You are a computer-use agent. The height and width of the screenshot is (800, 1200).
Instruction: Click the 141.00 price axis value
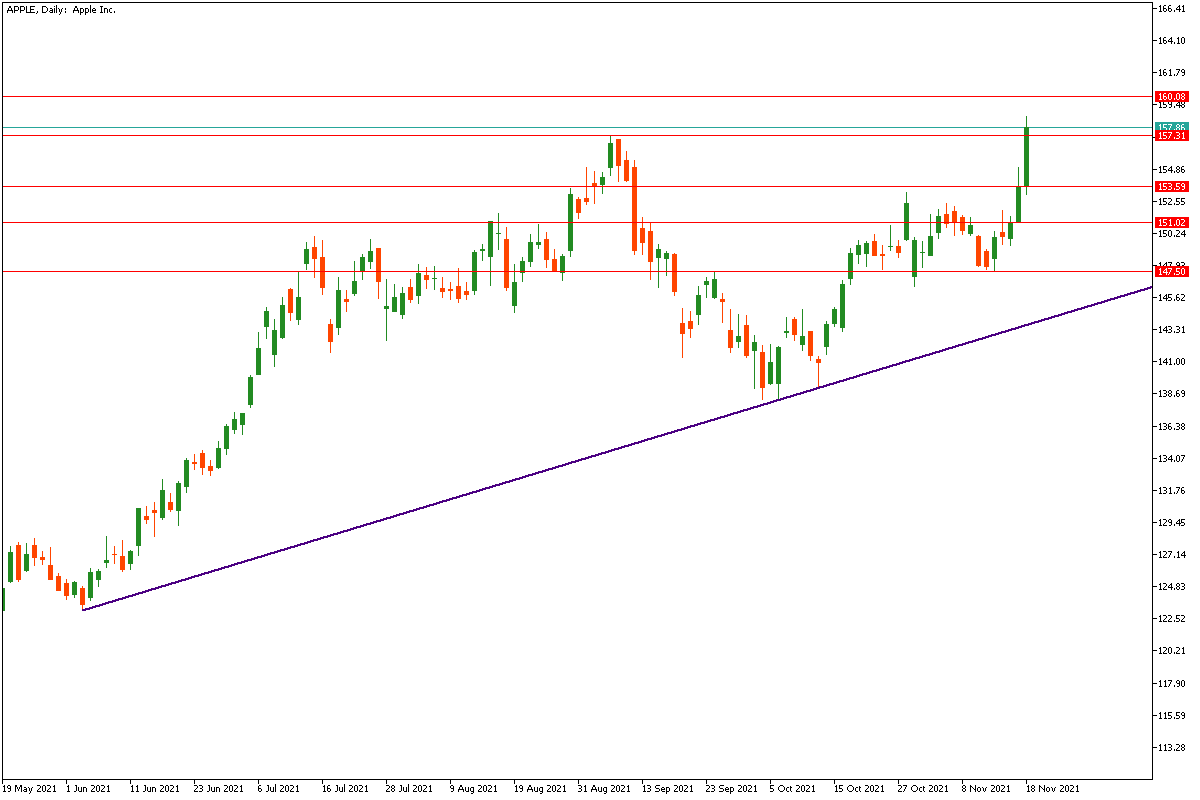(x=1172, y=361)
